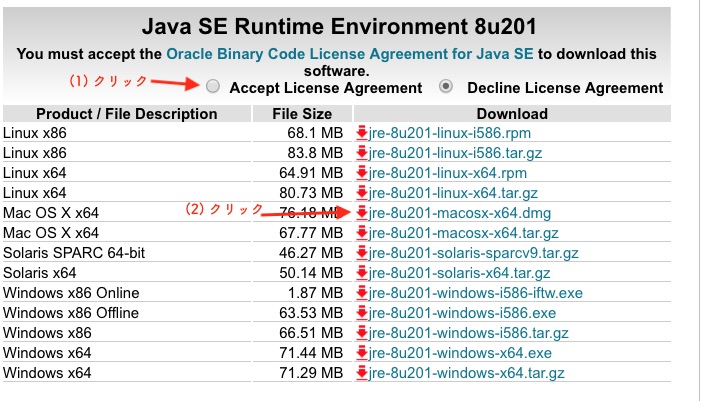
Task: Click download arrow icon for jre-8u201-windows-x64.exe
Action: tap(361, 353)
